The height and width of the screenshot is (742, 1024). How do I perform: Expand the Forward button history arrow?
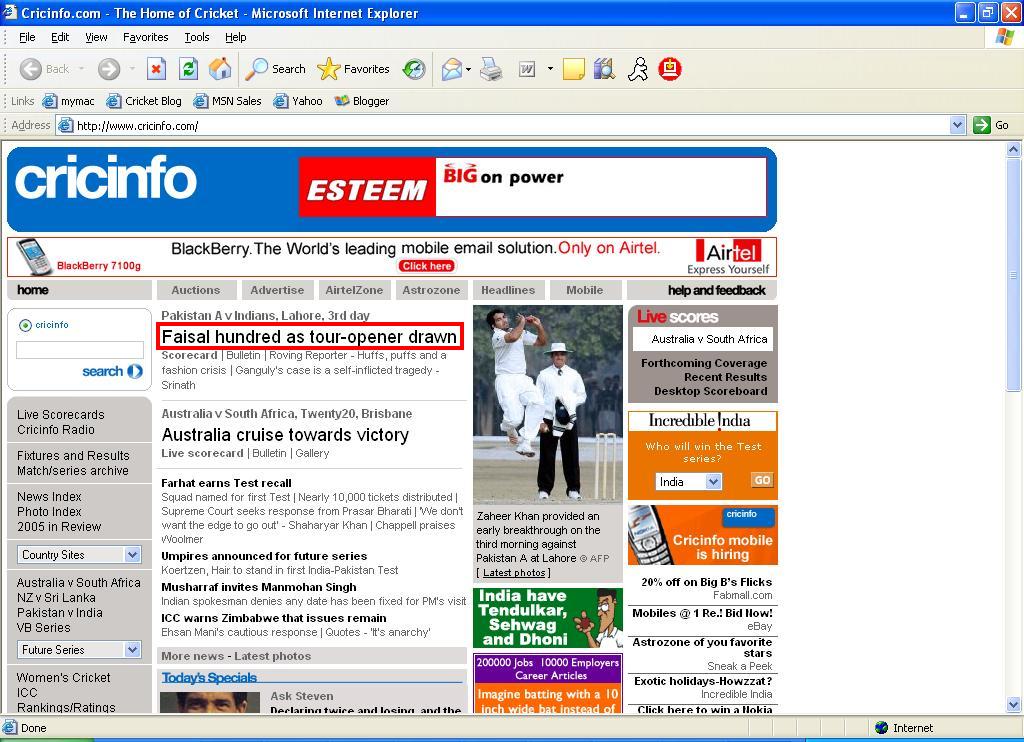click(x=132, y=69)
